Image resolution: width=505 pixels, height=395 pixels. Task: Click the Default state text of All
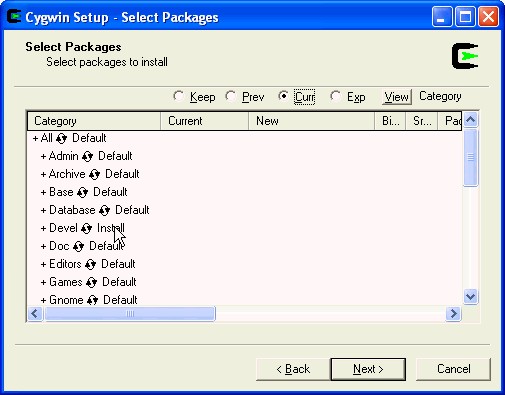pyautogui.click(x=89, y=138)
